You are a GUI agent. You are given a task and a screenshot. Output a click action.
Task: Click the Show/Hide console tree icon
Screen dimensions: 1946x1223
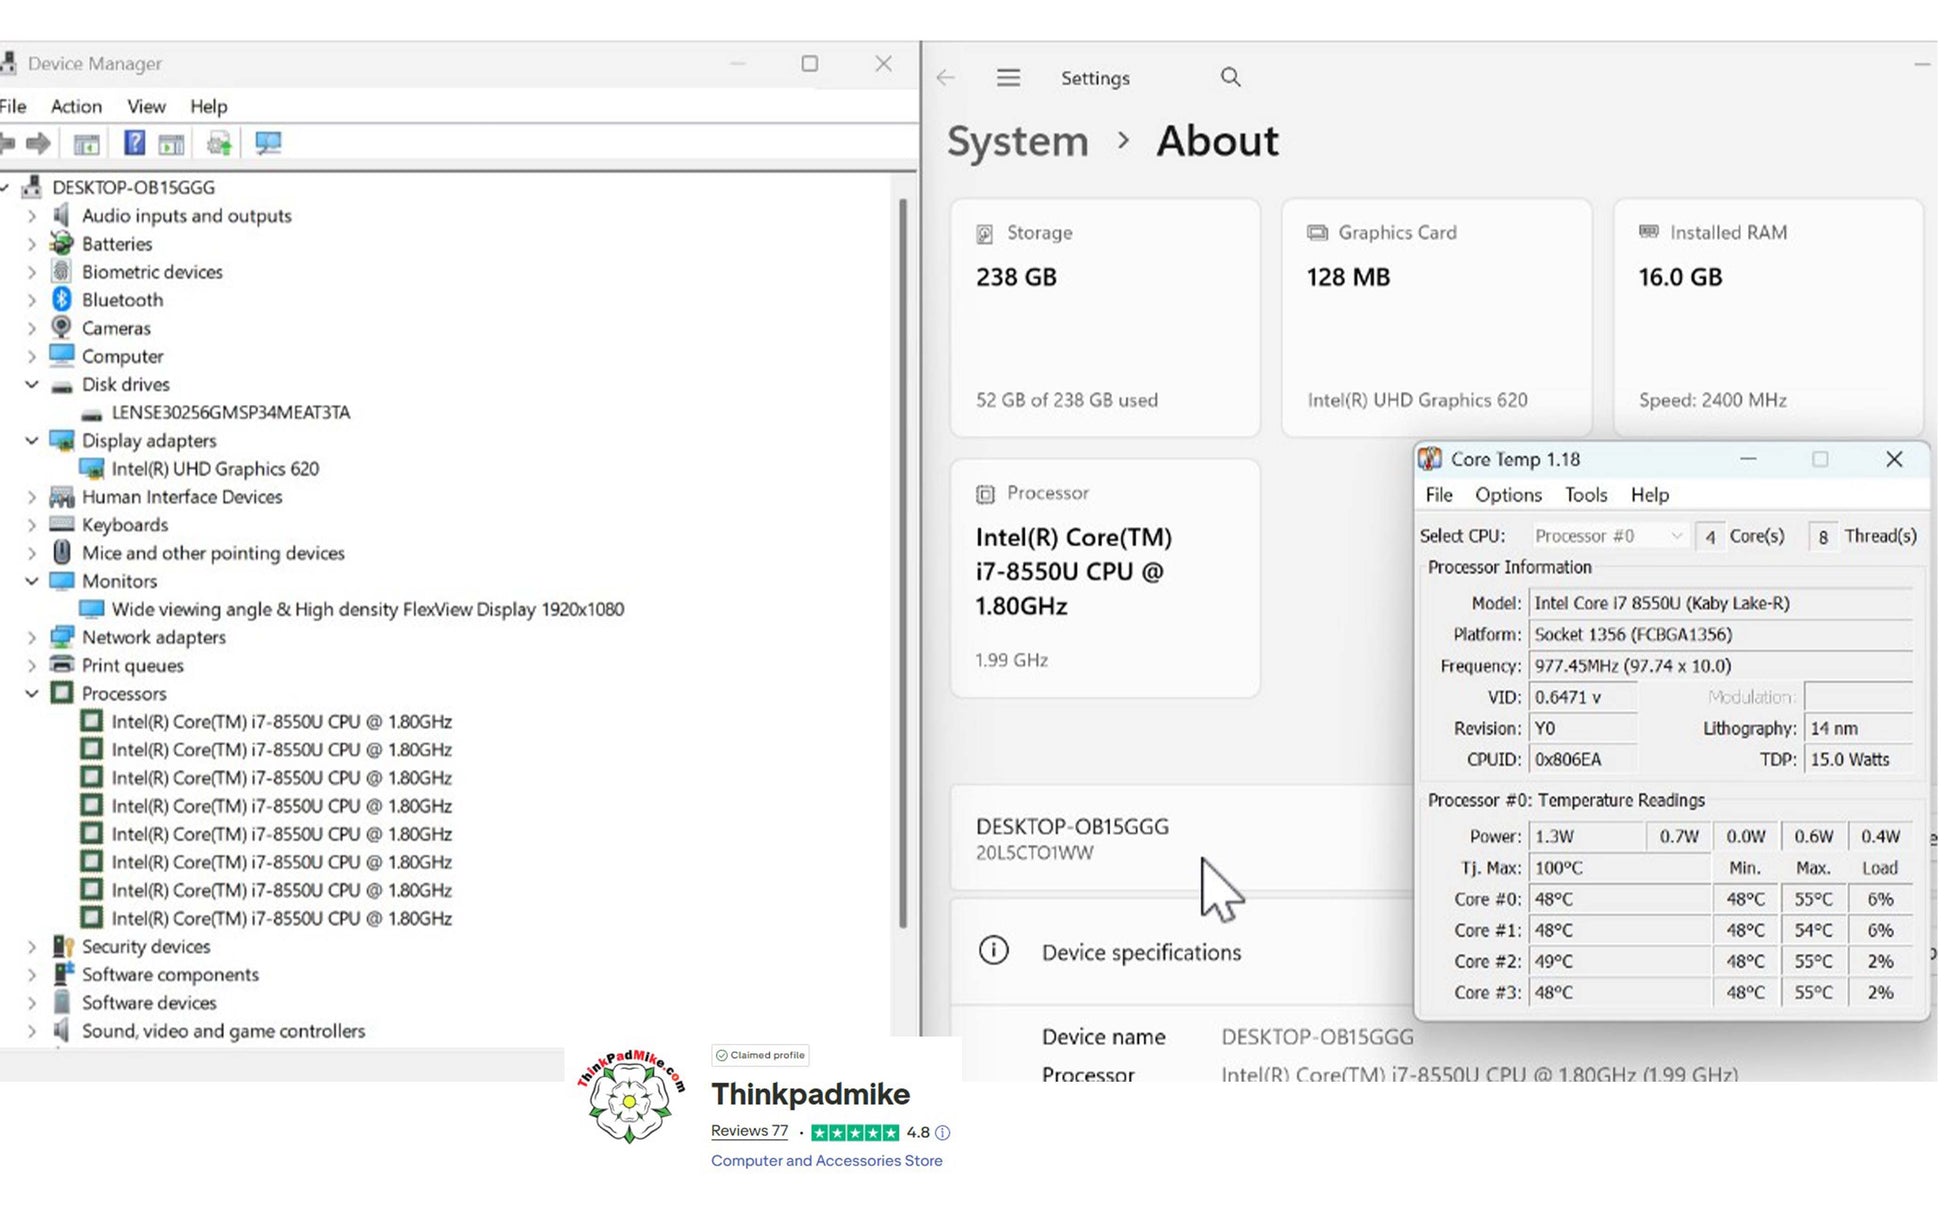(x=87, y=144)
